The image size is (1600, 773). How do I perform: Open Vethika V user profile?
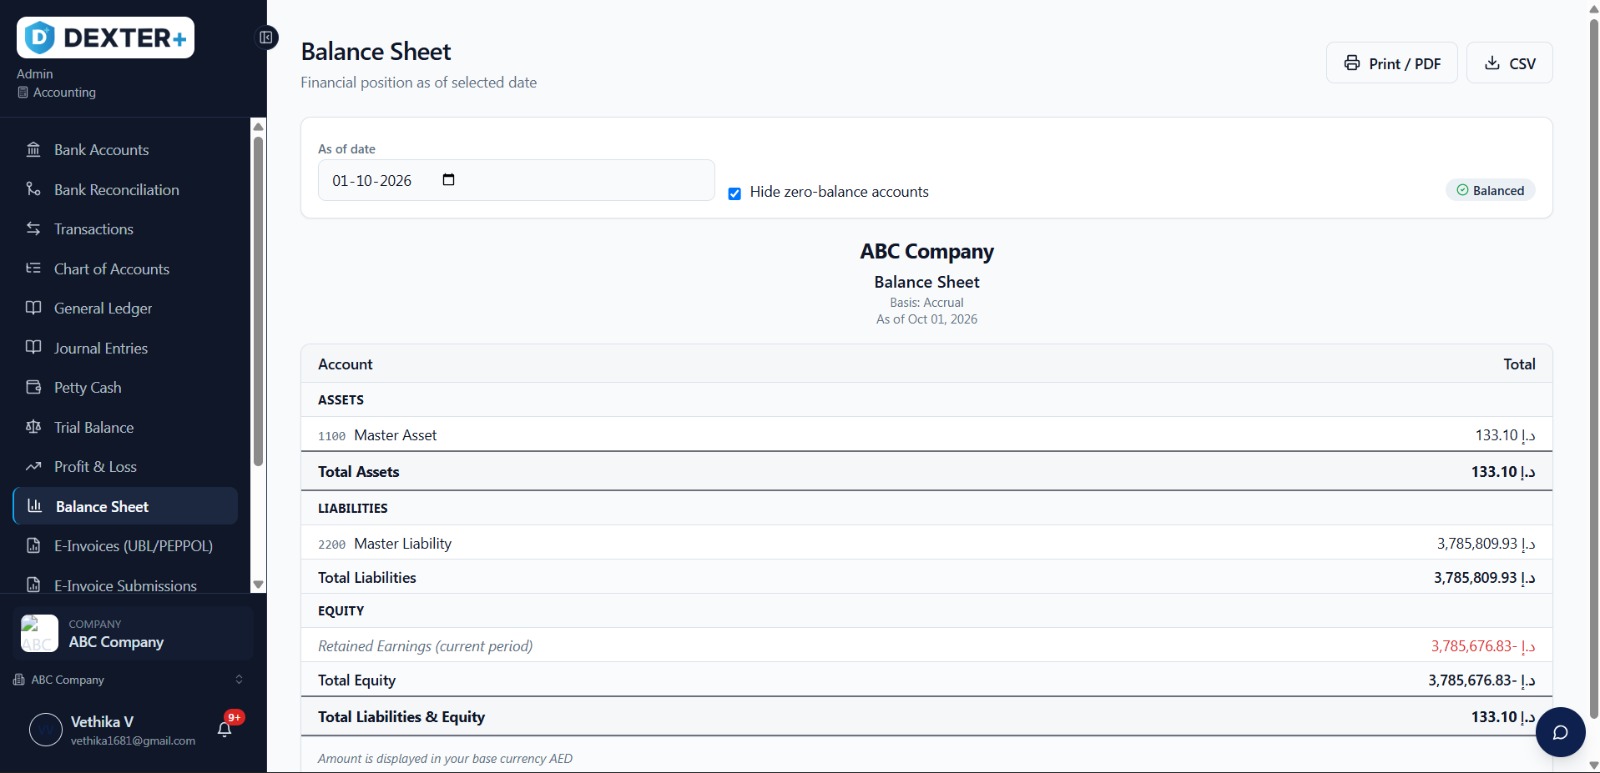[112, 730]
